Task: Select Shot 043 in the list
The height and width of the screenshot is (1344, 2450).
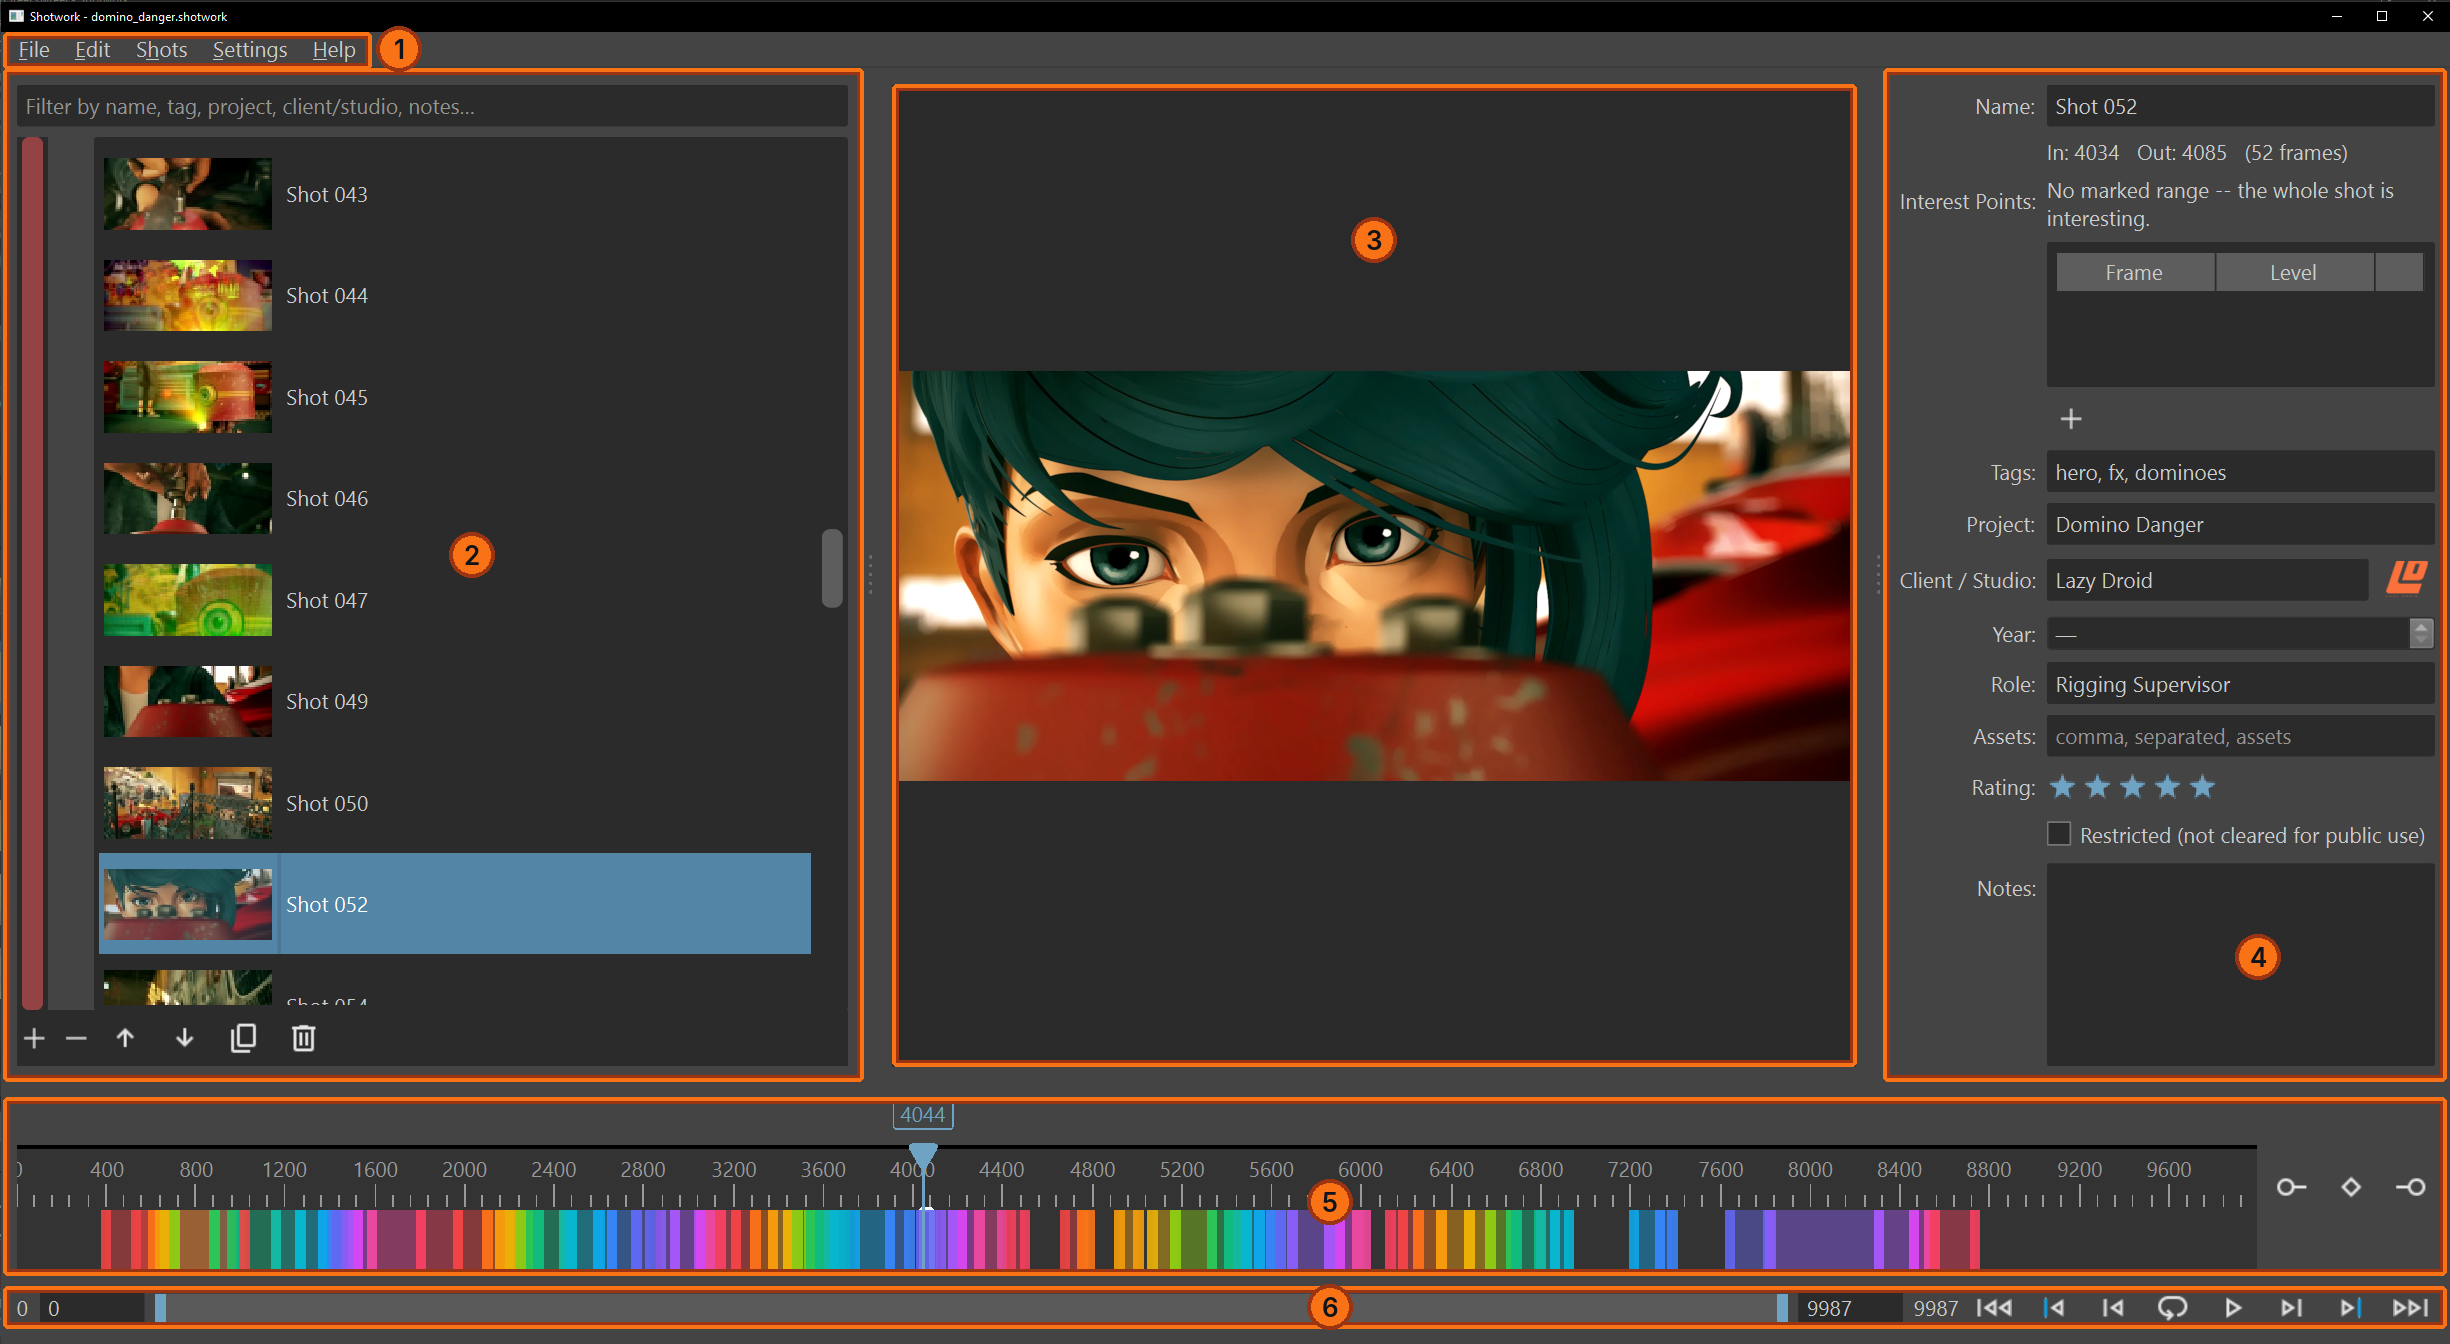Action: pos(455,194)
